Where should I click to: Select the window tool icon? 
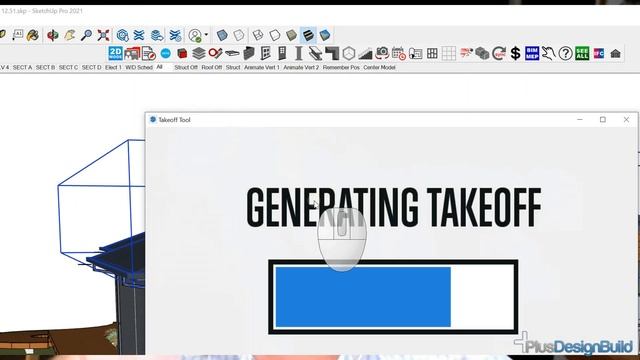tap(265, 53)
